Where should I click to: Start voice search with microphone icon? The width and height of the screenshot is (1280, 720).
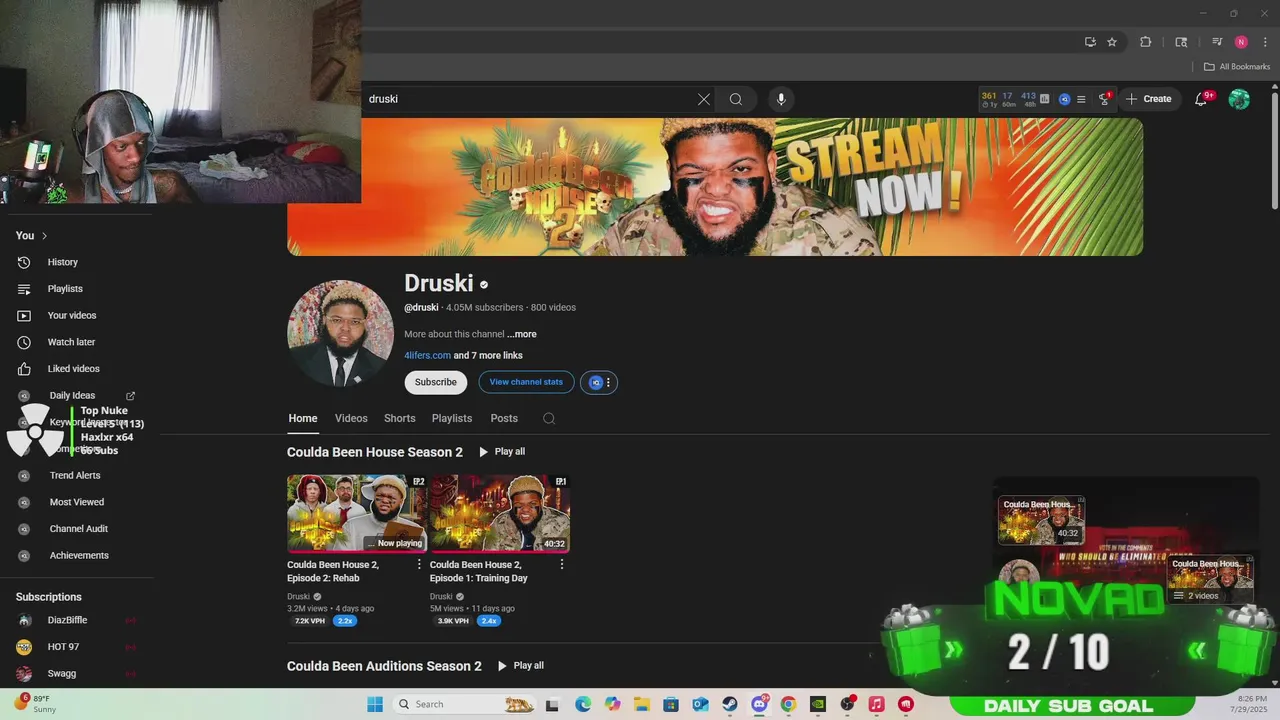781,99
